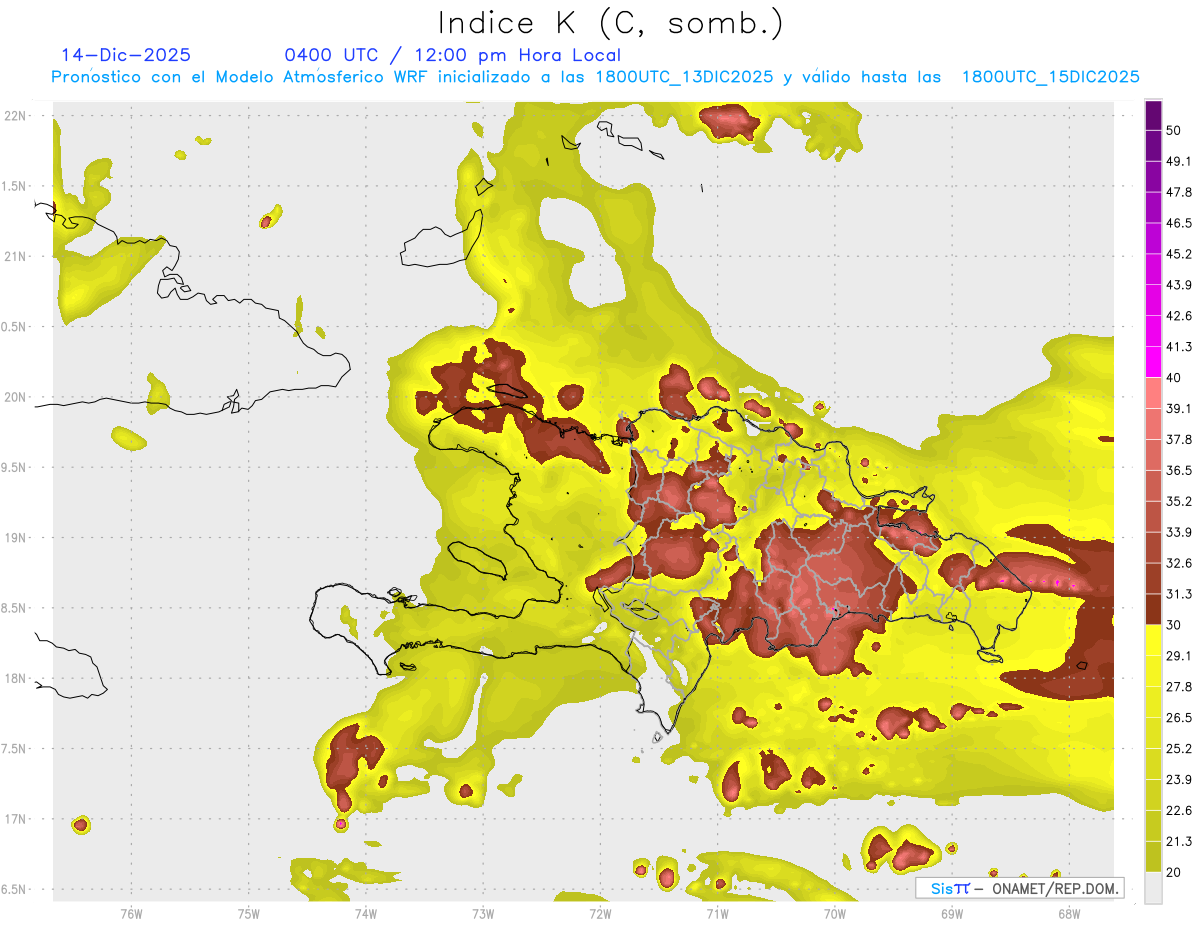
Task: Click the colorbar value '32.6'
Action: (1179, 563)
